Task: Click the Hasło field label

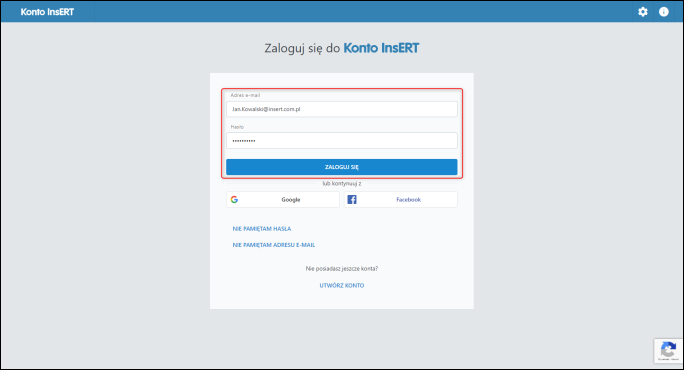Action: point(237,127)
